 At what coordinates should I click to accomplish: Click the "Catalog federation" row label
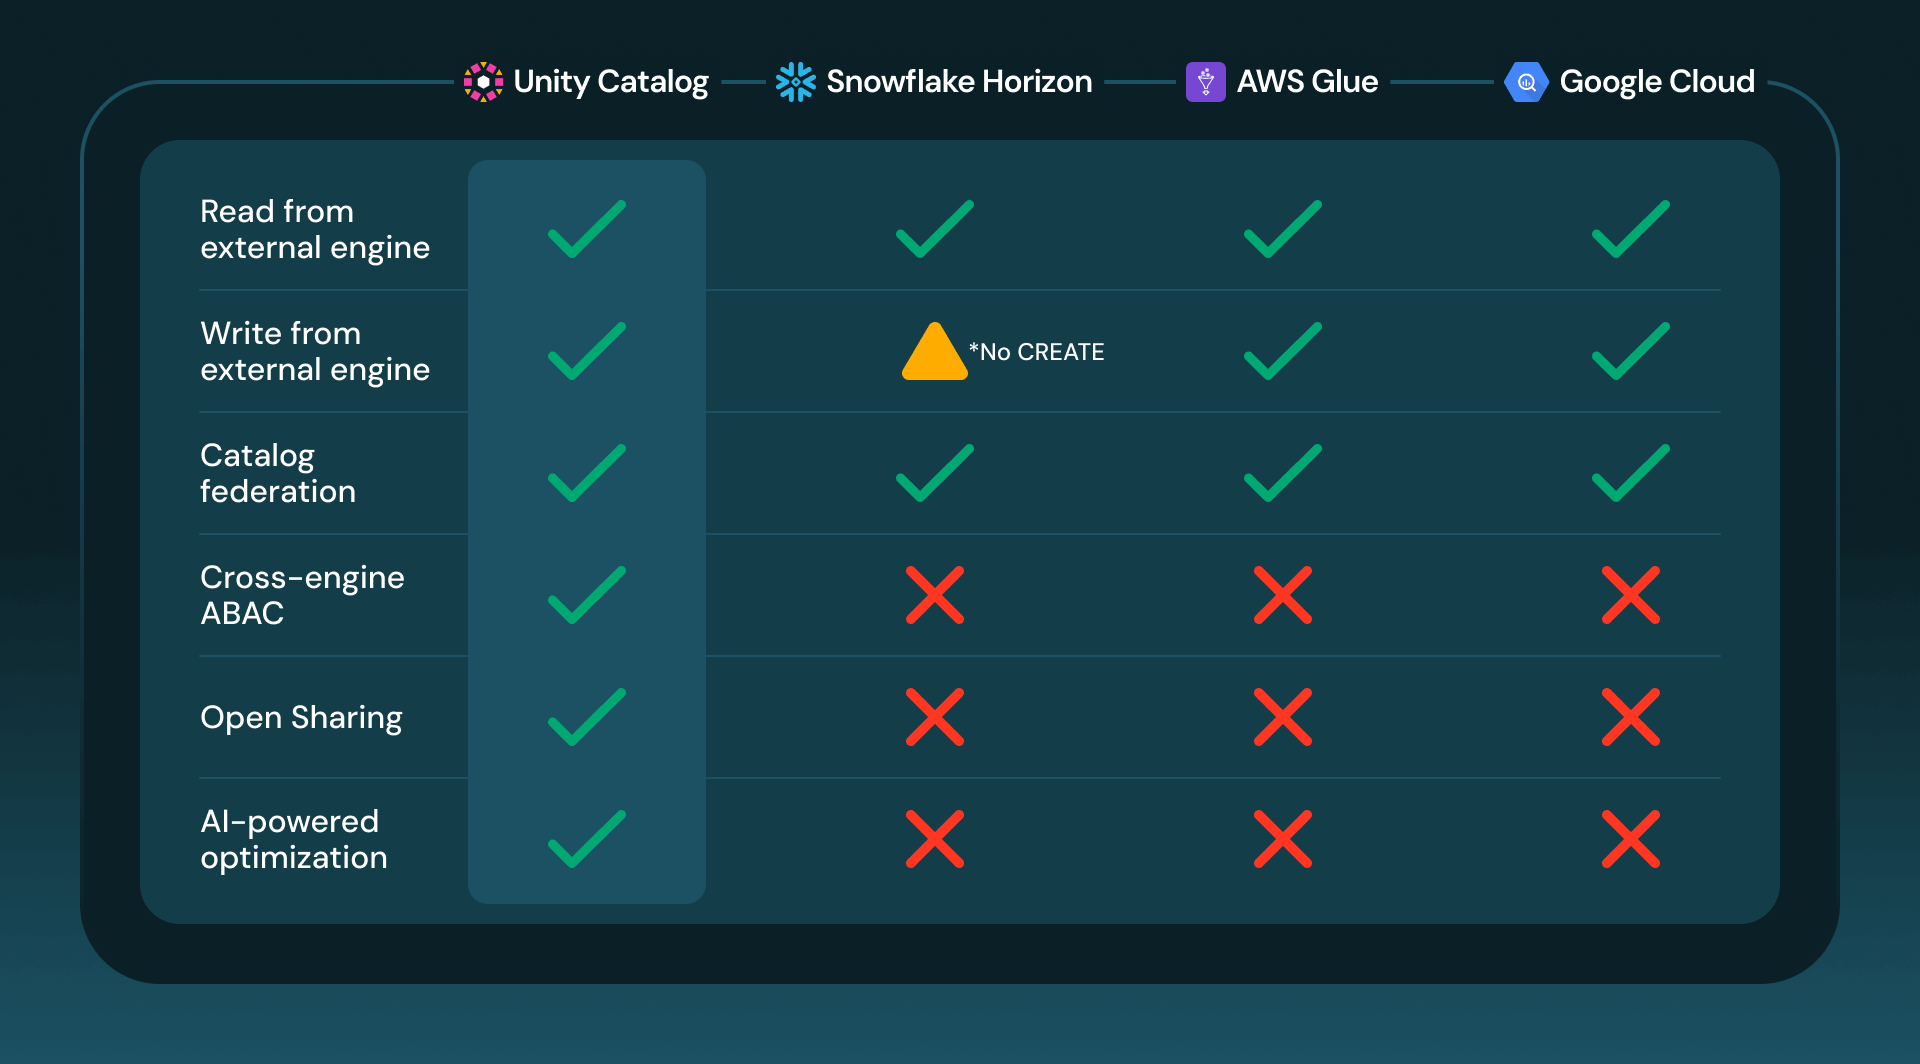coord(278,473)
